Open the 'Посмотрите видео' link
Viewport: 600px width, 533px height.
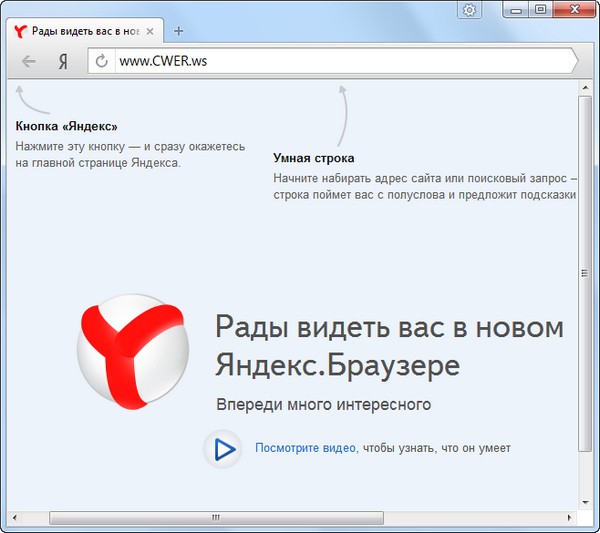click(306, 449)
